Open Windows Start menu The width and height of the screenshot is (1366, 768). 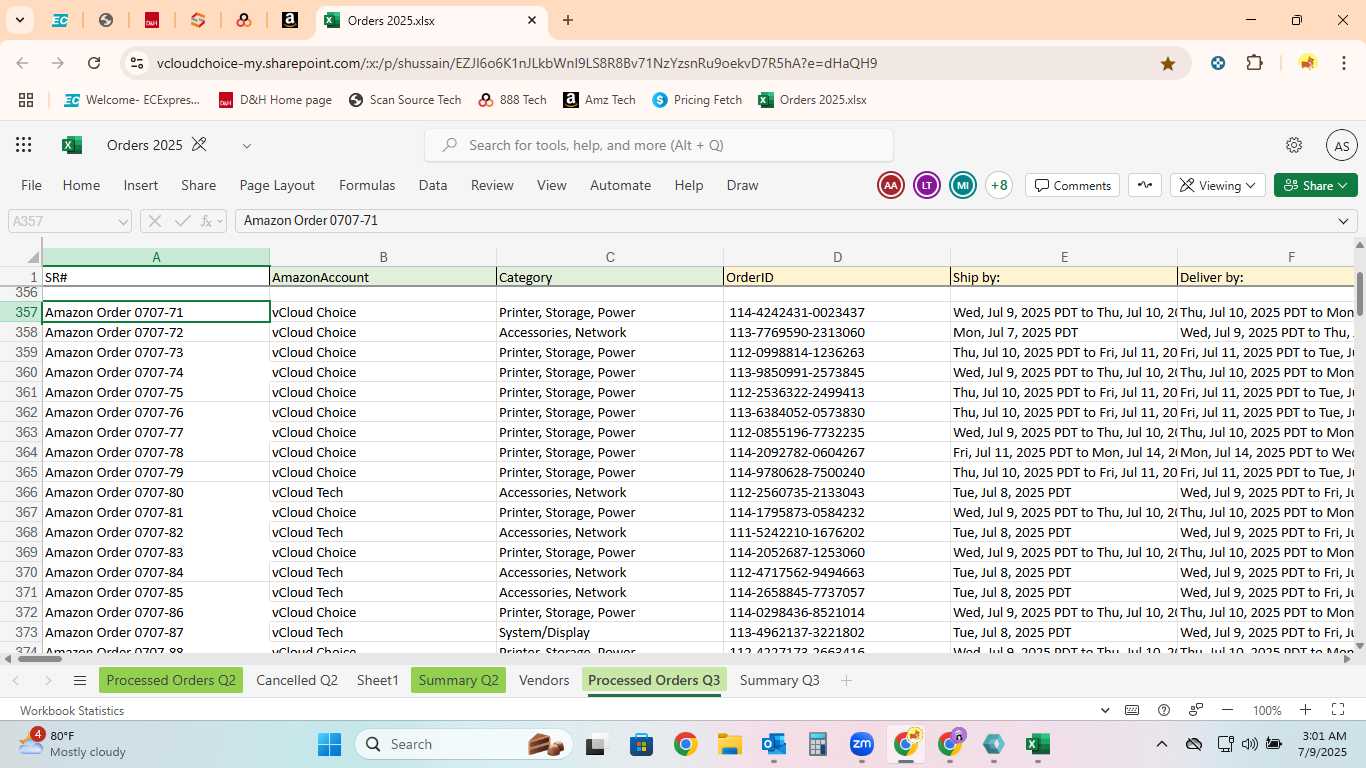[x=330, y=744]
